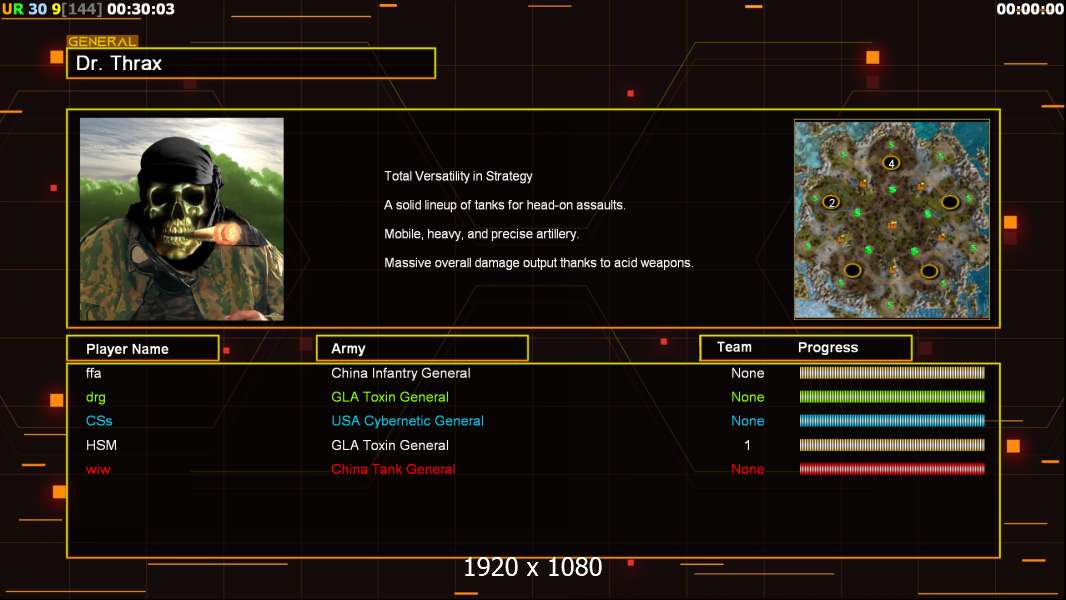Select player drg in the list
1066x600 pixels.
click(95, 398)
